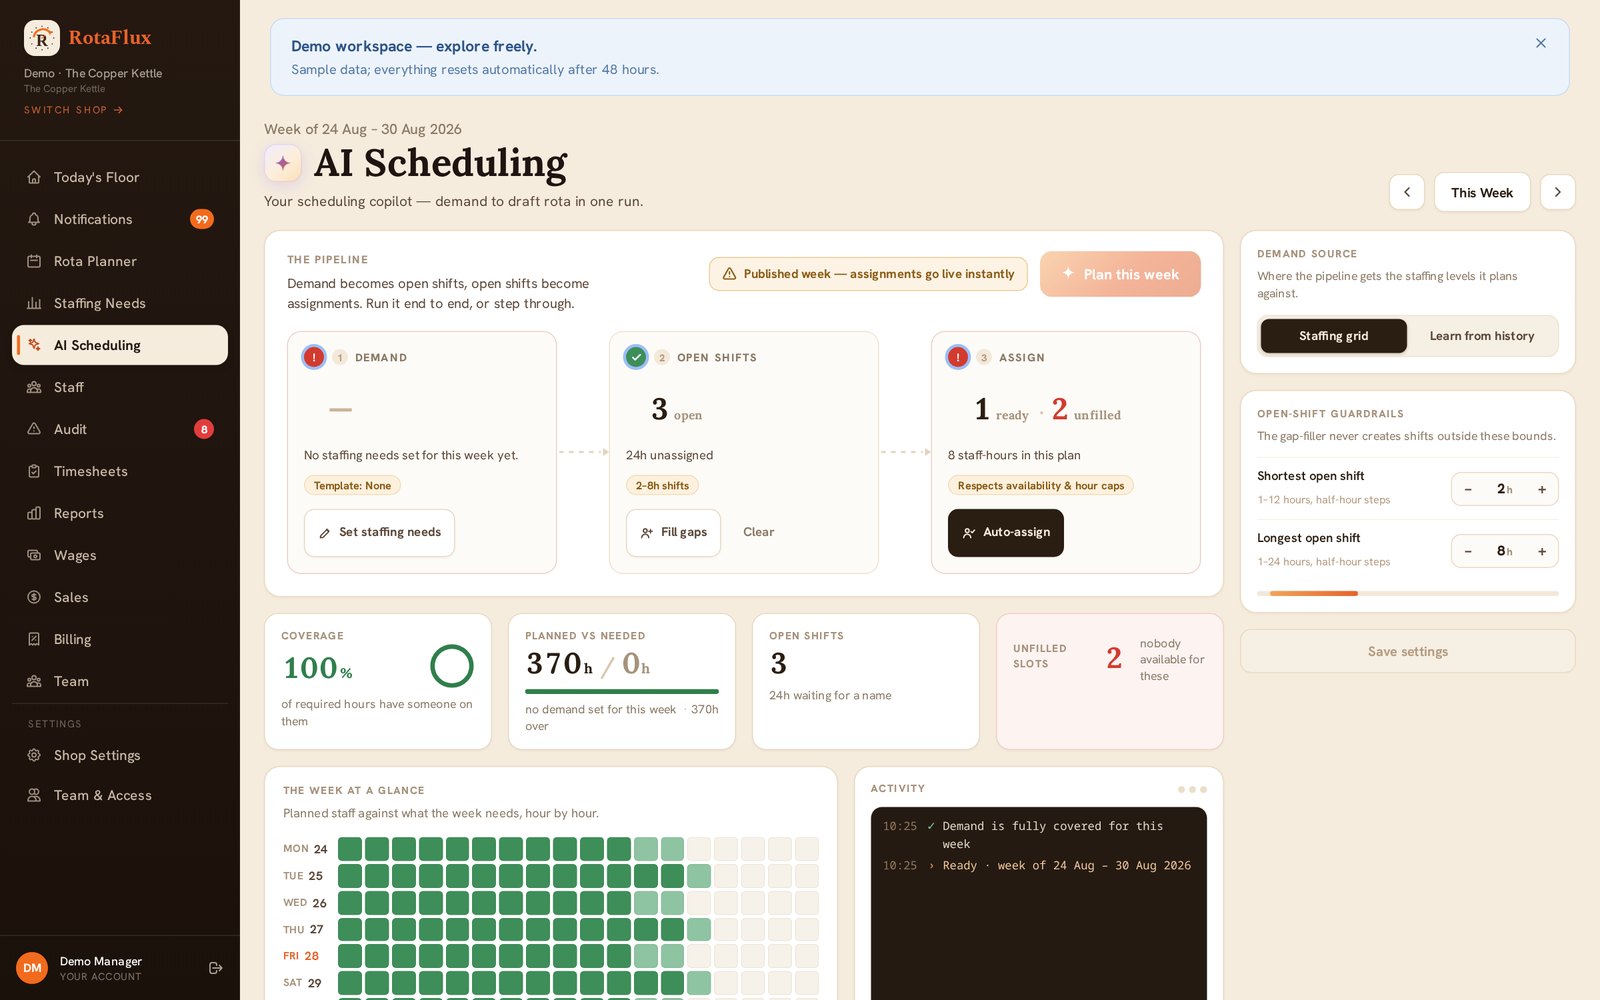Decrease the Longest open shift hours
The image size is (1600, 1000).
pos(1468,551)
